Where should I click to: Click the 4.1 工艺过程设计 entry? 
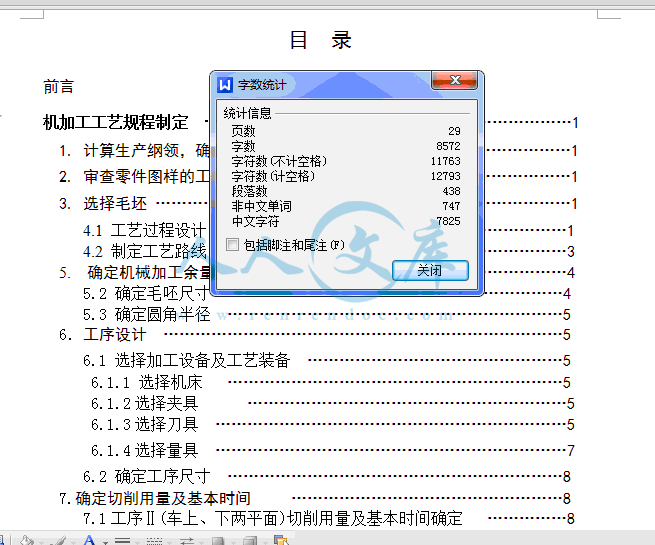coord(145,230)
